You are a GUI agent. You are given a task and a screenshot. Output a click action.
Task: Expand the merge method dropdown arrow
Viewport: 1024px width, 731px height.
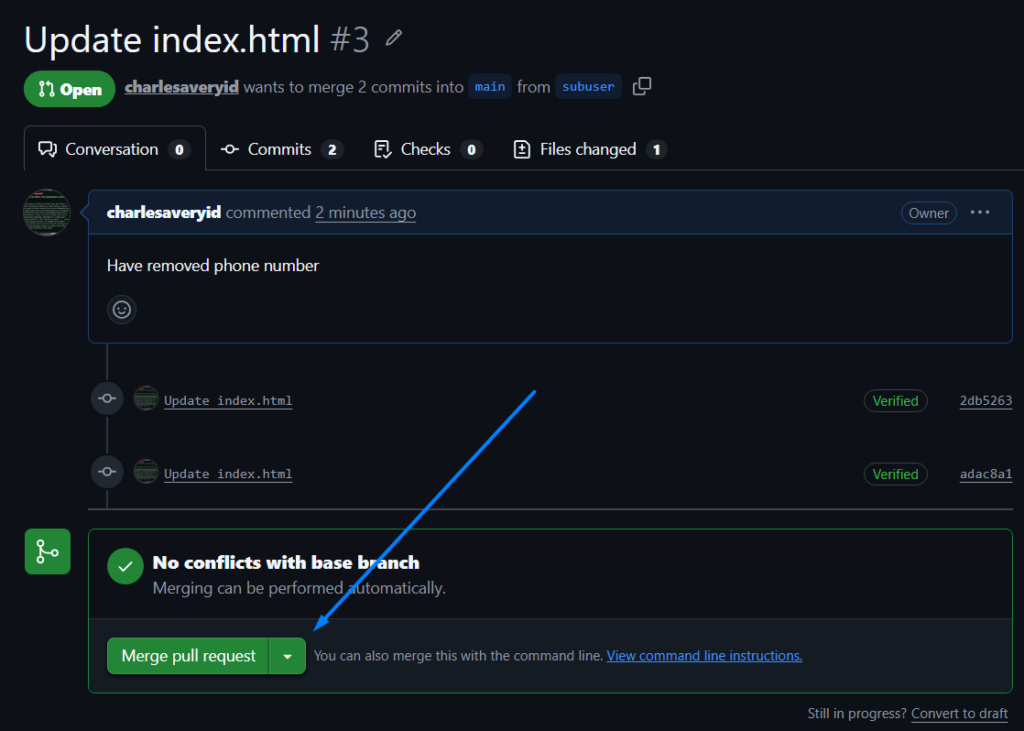pos(287,656)
